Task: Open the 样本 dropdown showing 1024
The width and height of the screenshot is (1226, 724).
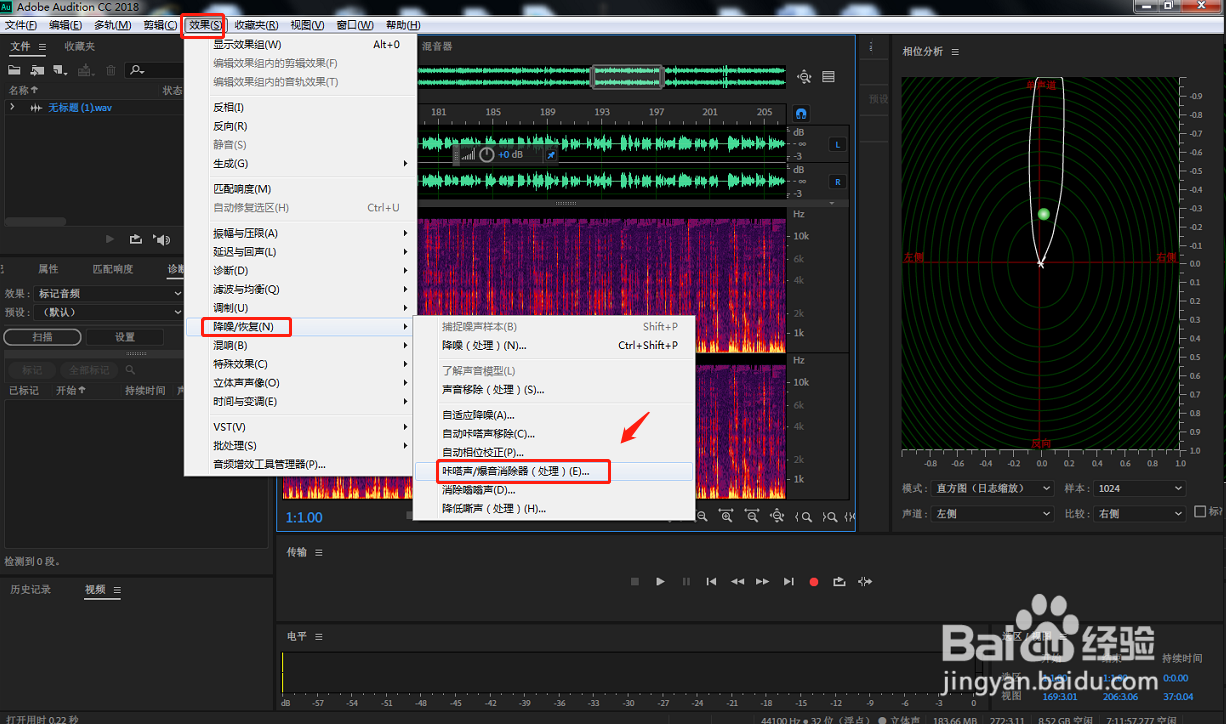Action: click(1140, 488)
